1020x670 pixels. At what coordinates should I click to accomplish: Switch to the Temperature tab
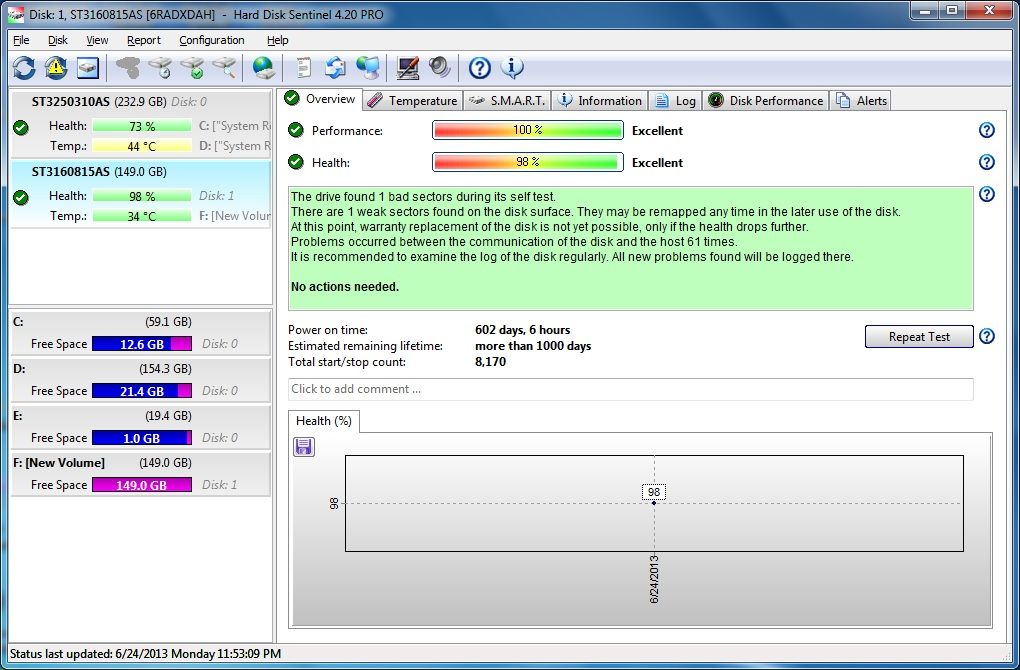pos(413,101)
